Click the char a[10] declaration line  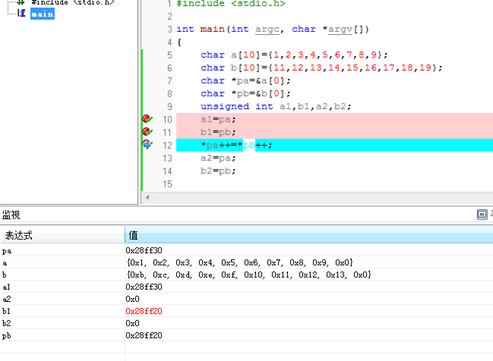pos(294,55)
